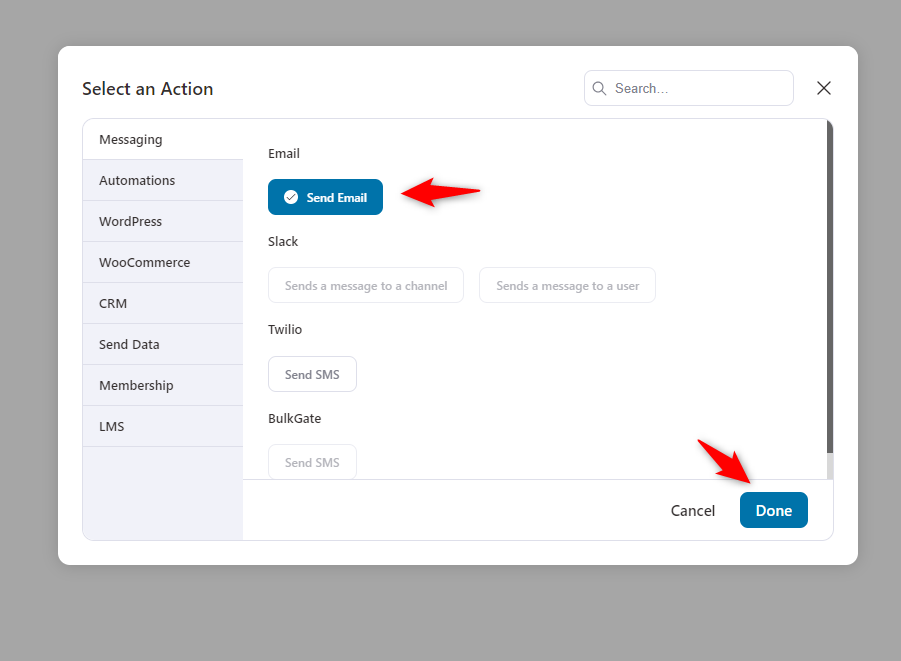Open the Membership category
Image resolution: width=901 pixels, height=661 pixels.
pyautogui.click(x=163, y=385)
